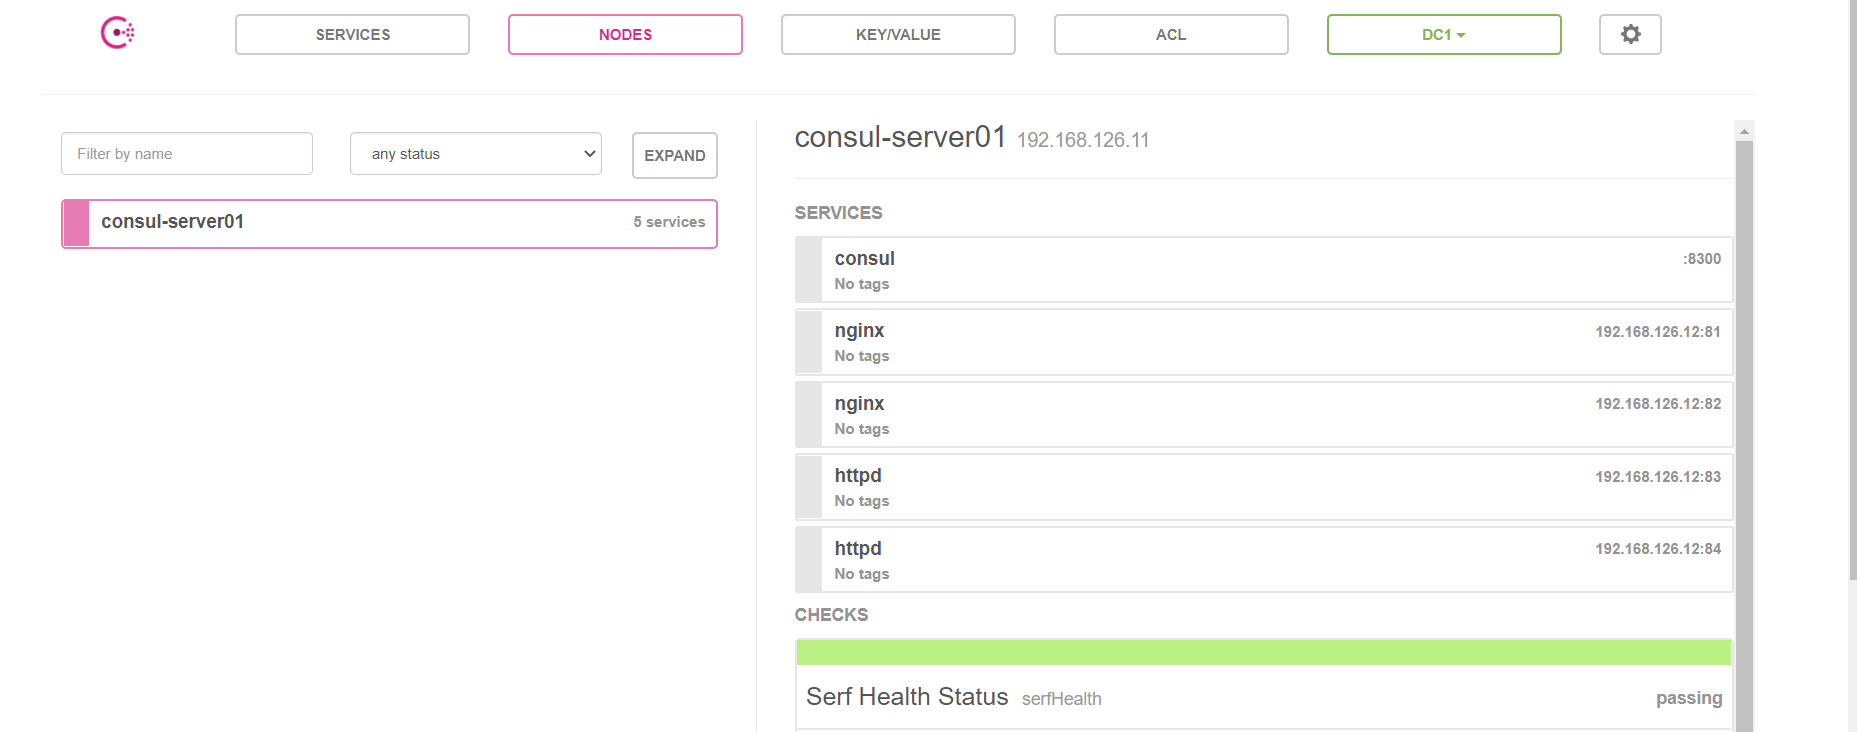Select the consul-server01 node entry
The image size is (1857, 732).
click(389, 223)
